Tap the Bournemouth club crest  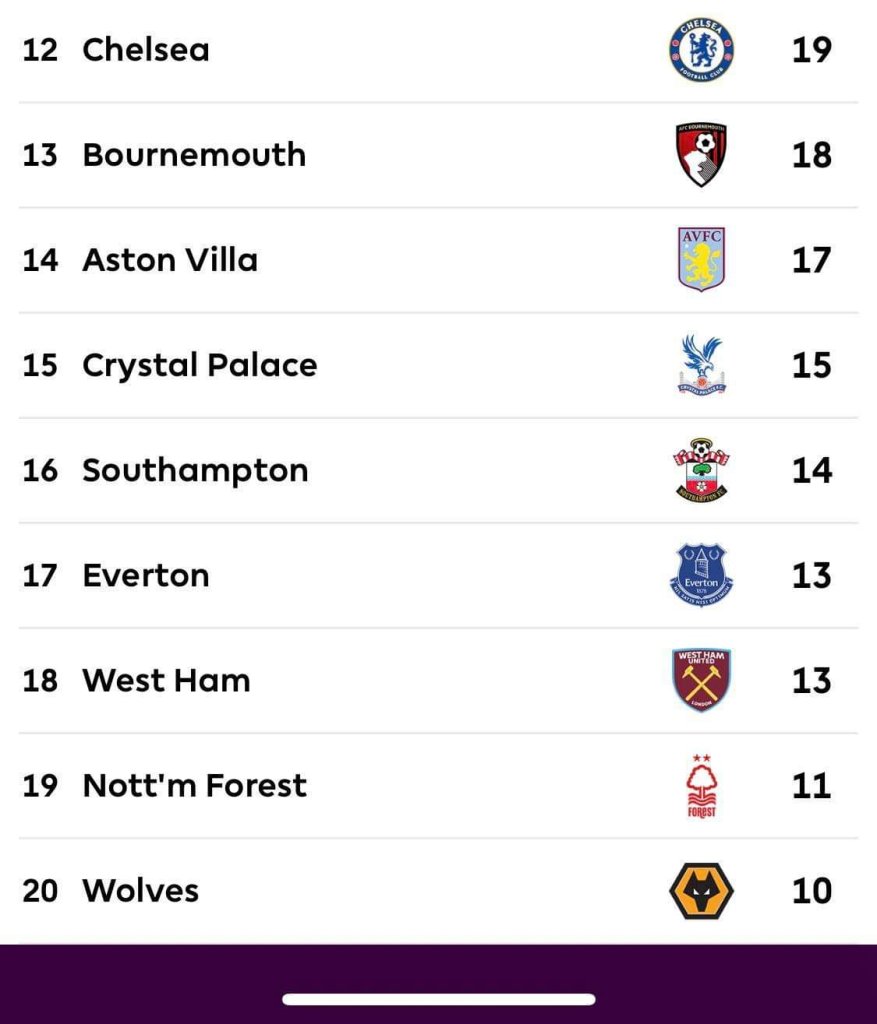pyautogui.click(x=701, y=155)
